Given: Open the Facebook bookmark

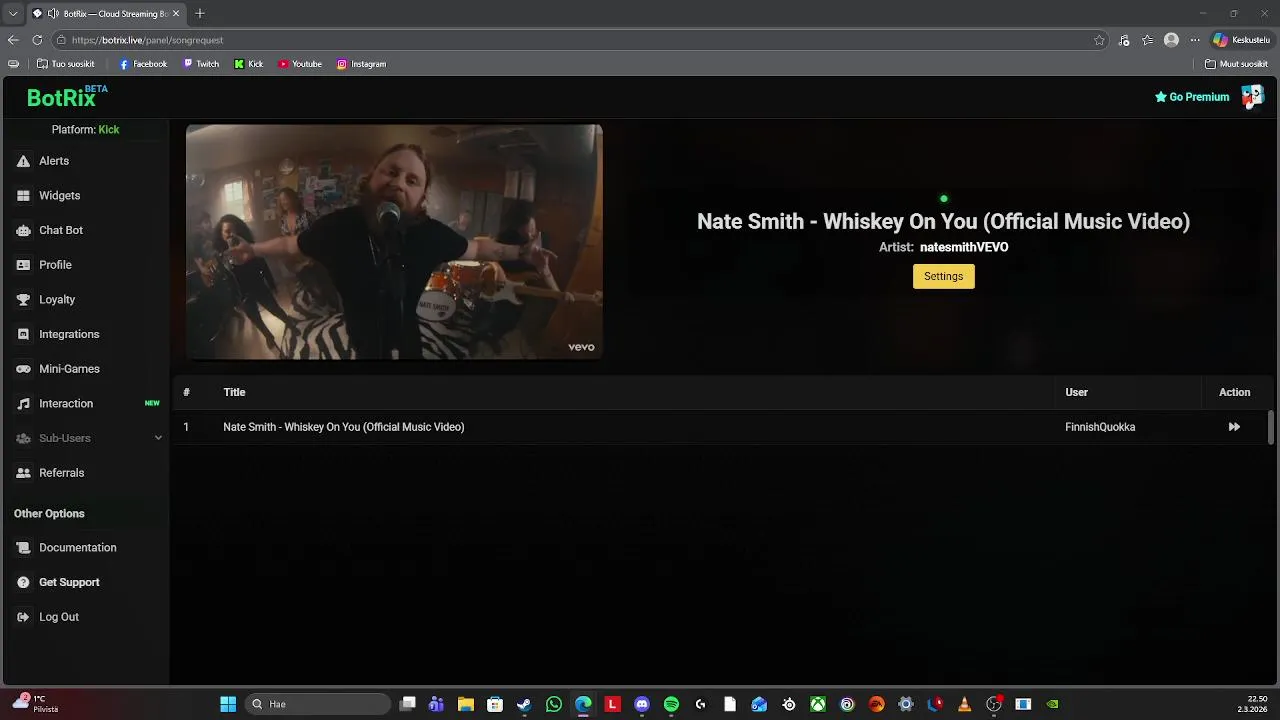Looking at the screenshot, I should coord(143,64).
